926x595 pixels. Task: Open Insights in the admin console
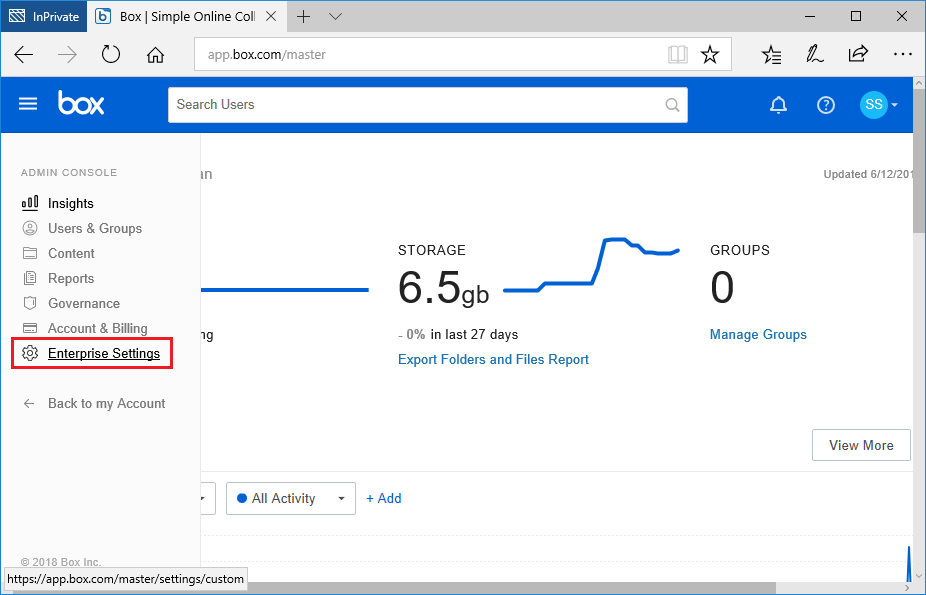[x=71, y=204]
